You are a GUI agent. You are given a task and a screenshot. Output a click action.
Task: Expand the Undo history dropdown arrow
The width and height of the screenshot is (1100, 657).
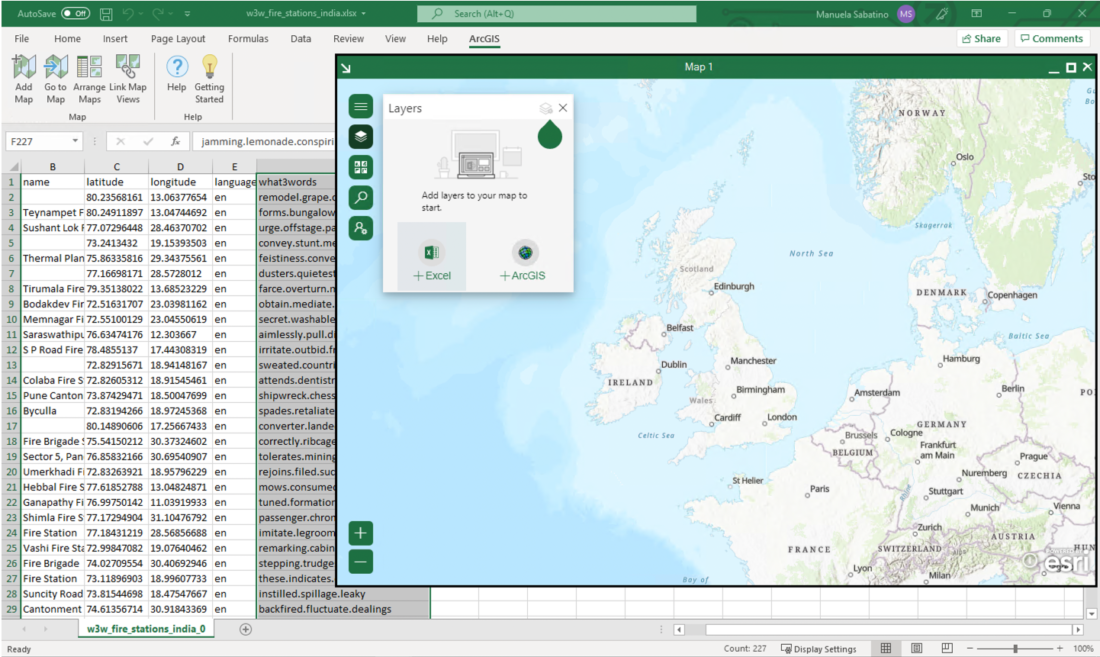click(140, 13)
